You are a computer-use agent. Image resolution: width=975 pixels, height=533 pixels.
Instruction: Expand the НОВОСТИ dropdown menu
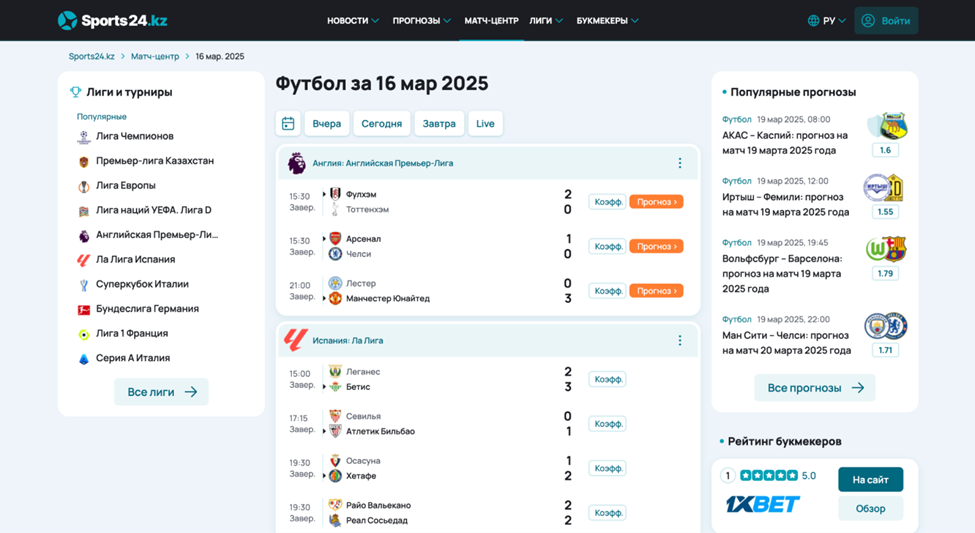coord(353,21)
